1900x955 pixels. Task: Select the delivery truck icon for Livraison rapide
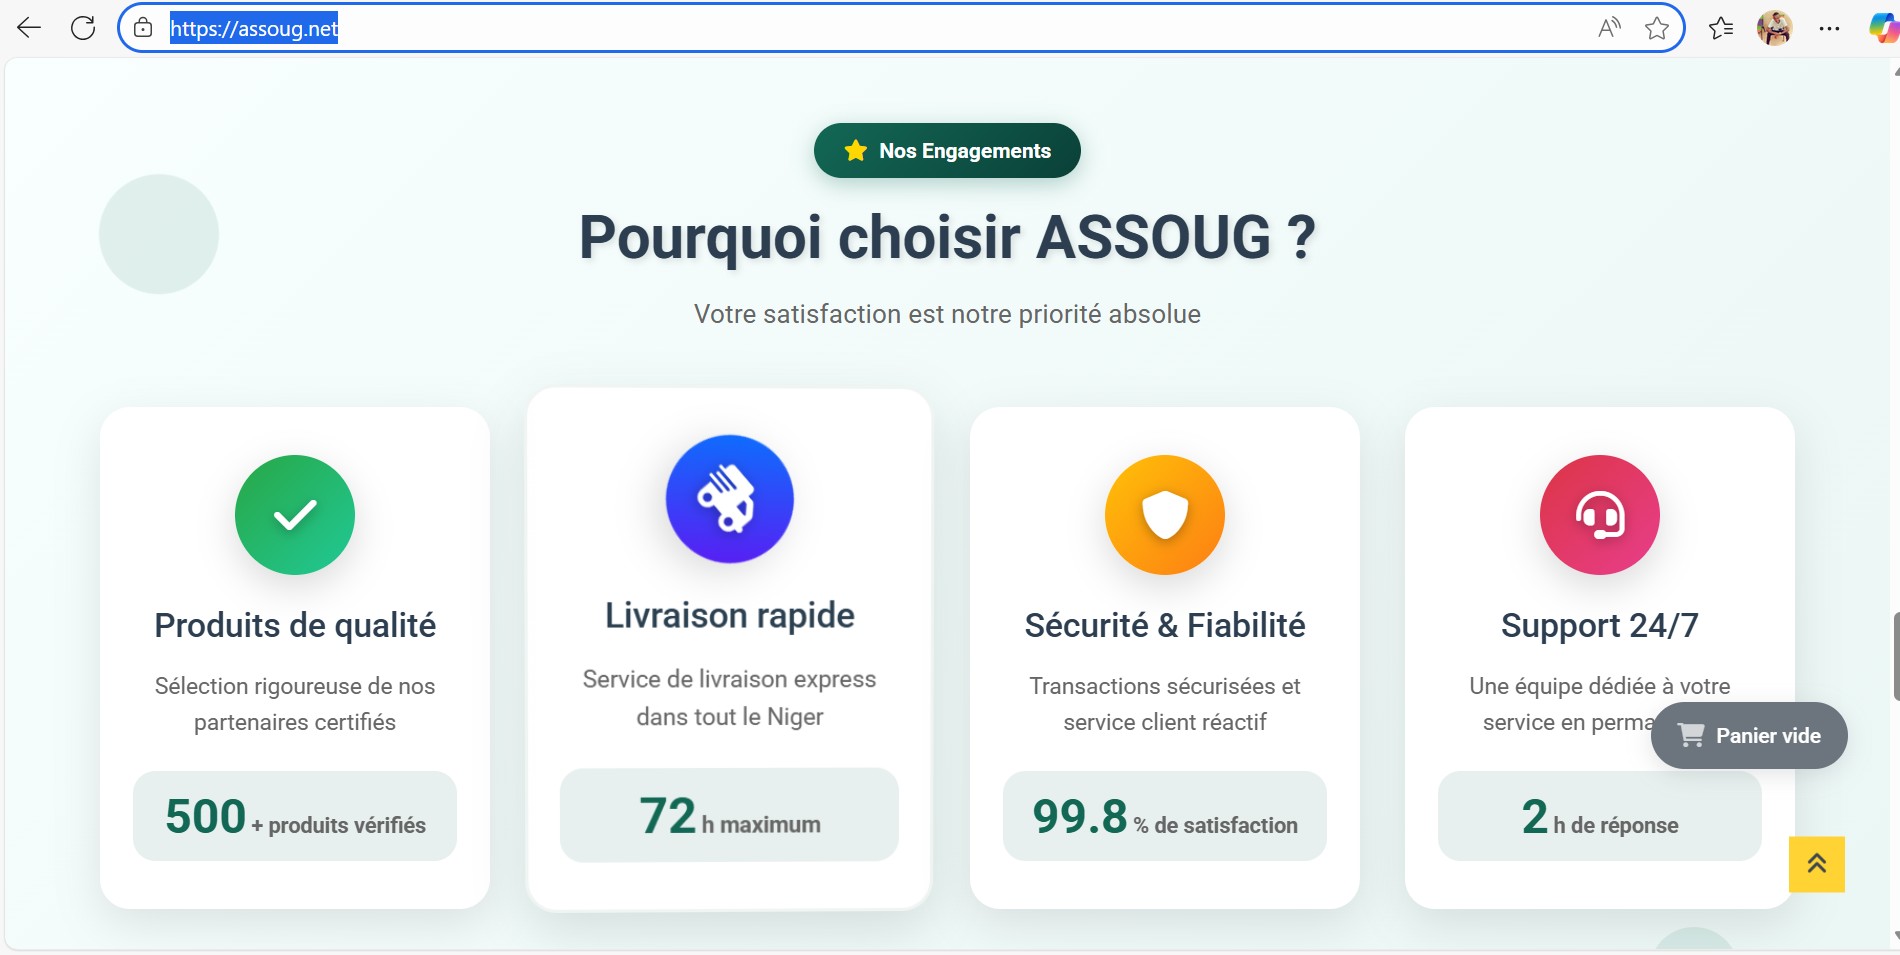click(729, 498)
